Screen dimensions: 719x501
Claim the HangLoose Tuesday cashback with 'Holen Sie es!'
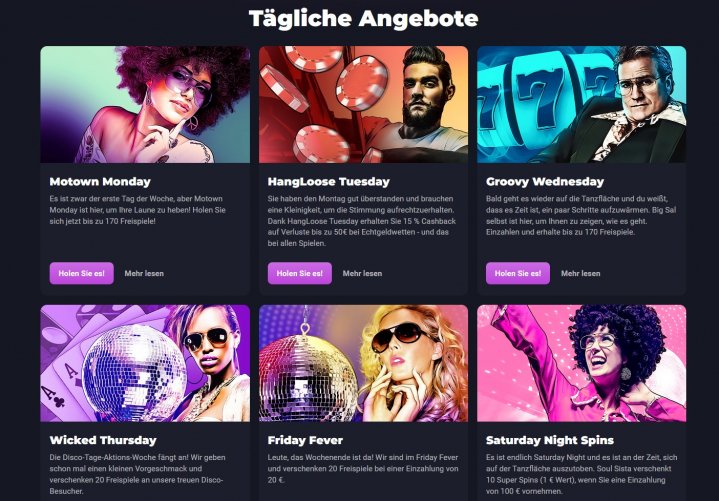300,273
